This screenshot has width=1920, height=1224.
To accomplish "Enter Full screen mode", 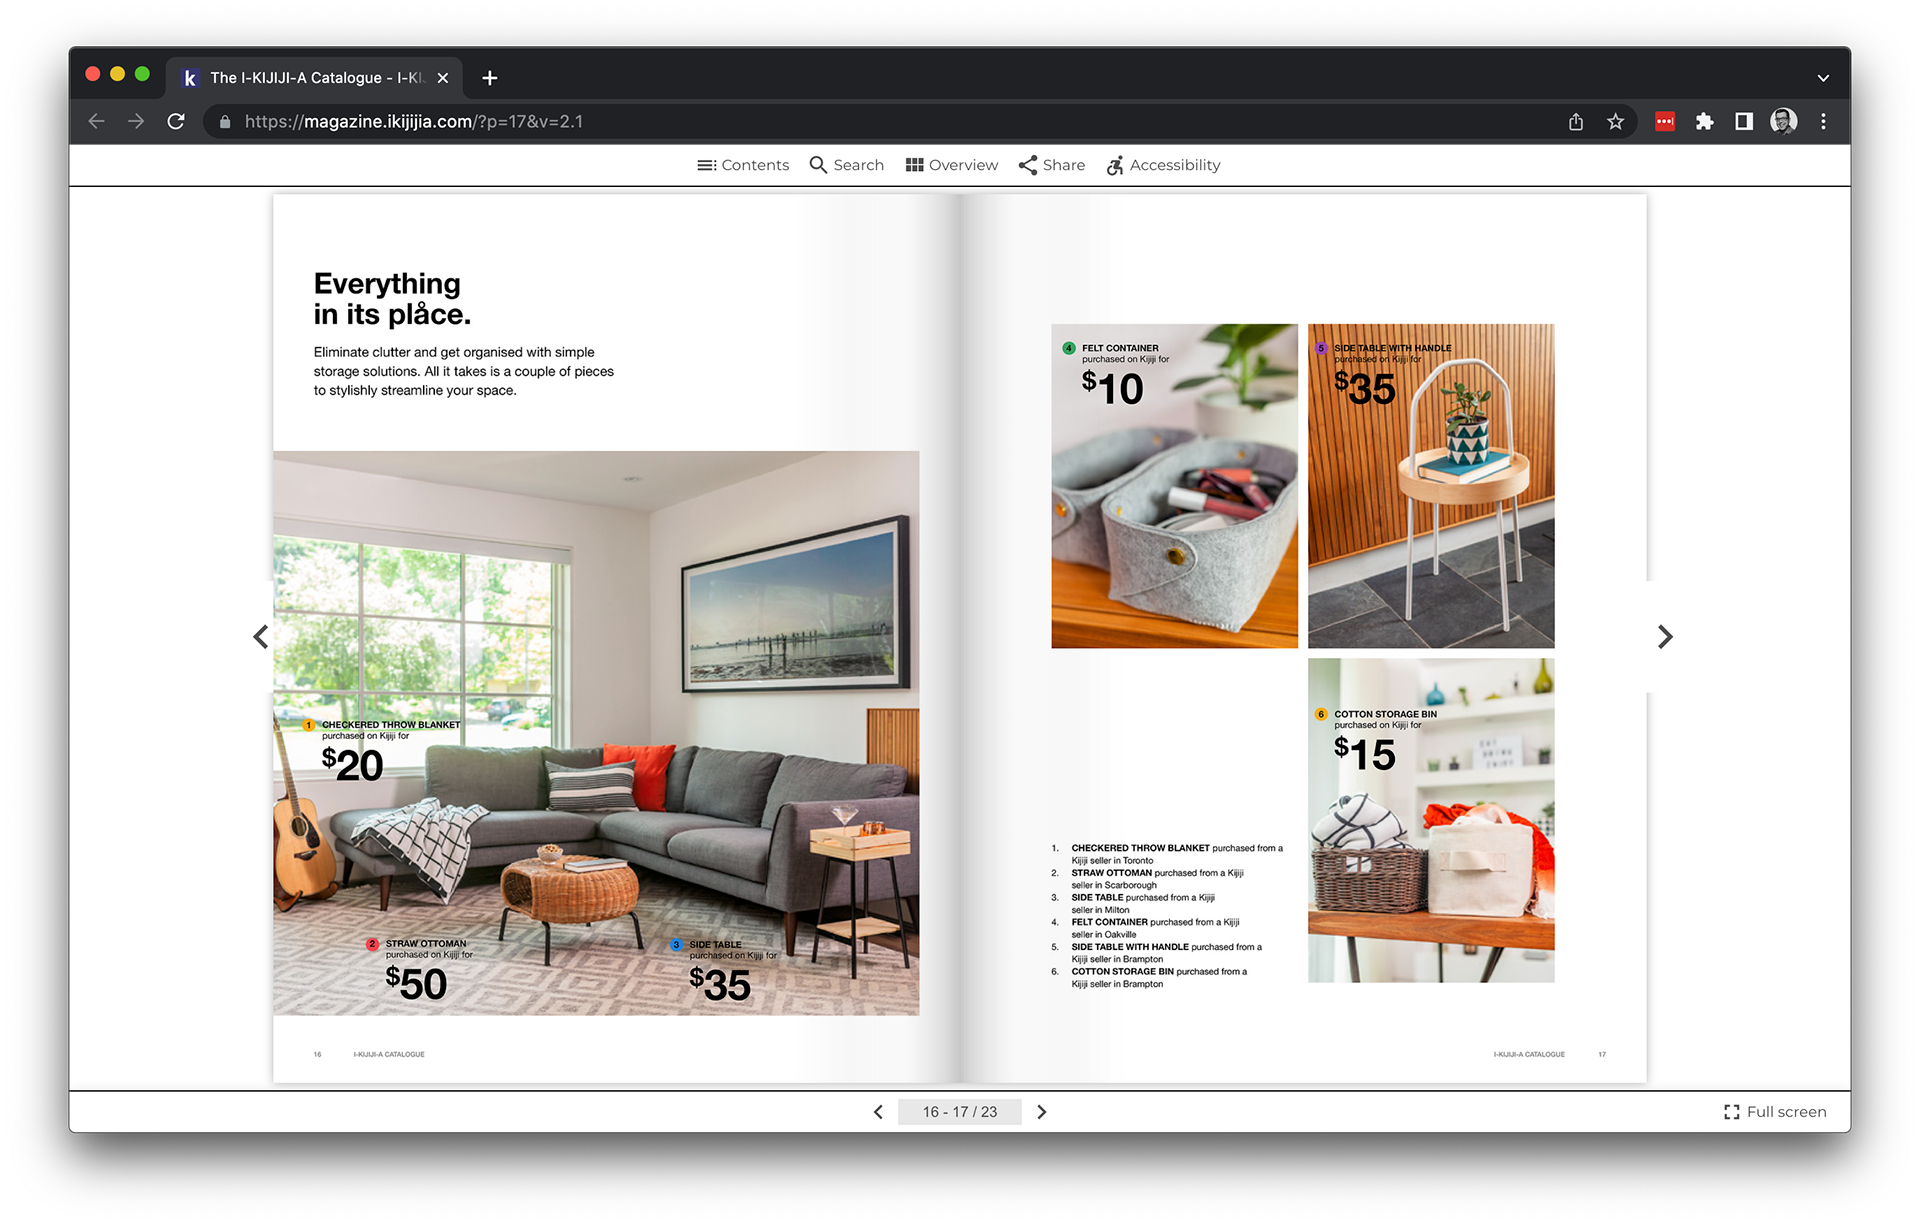I will [x=1775, y=1112].
